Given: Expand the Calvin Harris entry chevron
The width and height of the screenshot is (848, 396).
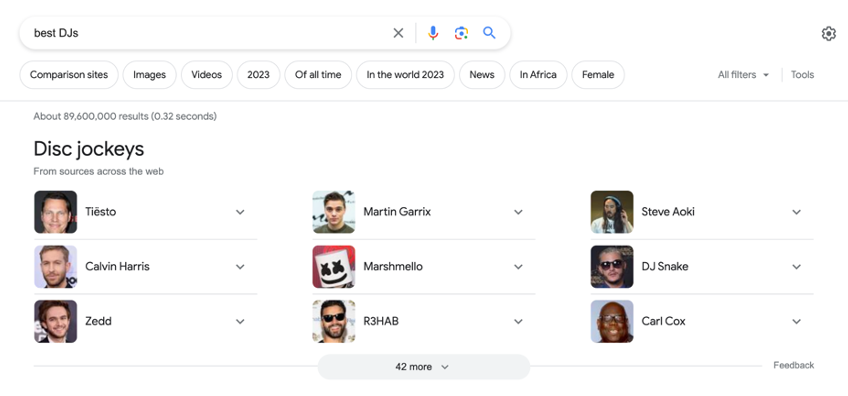Looking at the screenshot, I should pyautogui.click(x=240, y=267).
